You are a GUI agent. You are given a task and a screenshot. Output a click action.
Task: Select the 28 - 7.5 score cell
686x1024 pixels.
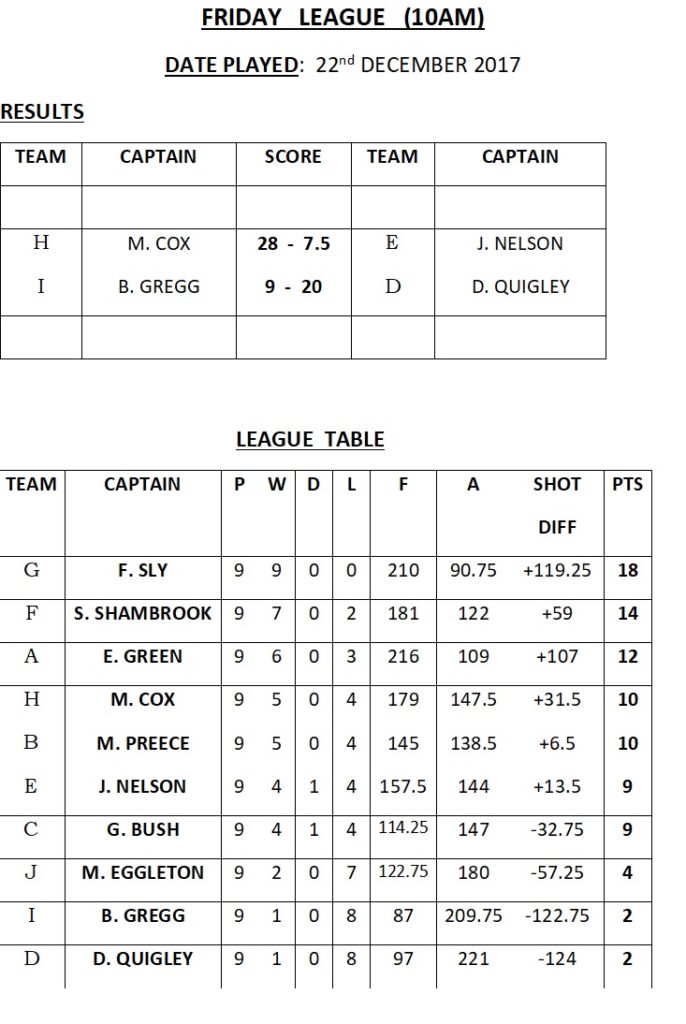[293, 244]
